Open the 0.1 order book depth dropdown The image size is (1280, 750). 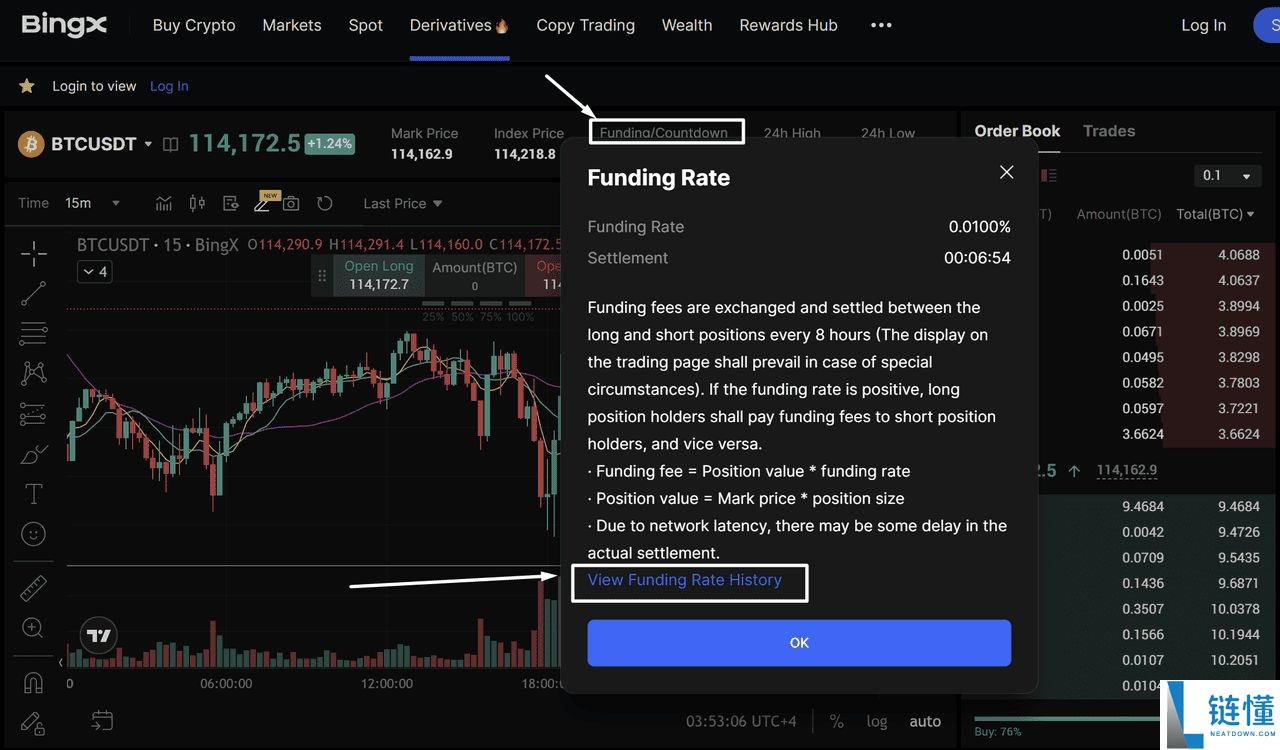tap(1226, 176)
